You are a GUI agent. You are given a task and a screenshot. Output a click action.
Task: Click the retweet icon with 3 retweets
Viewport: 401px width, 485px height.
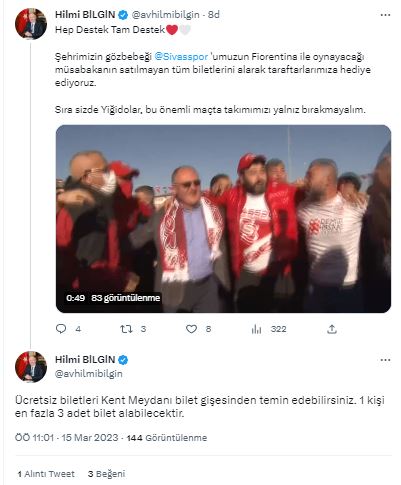[126, 329]
